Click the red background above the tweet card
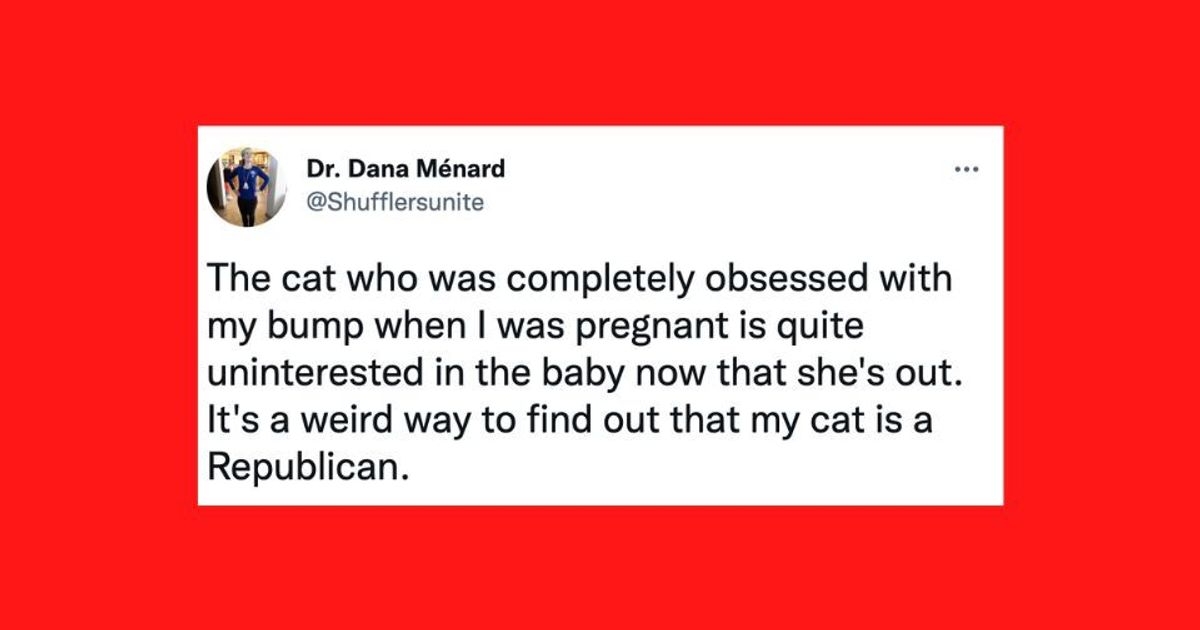 point(600,60)
